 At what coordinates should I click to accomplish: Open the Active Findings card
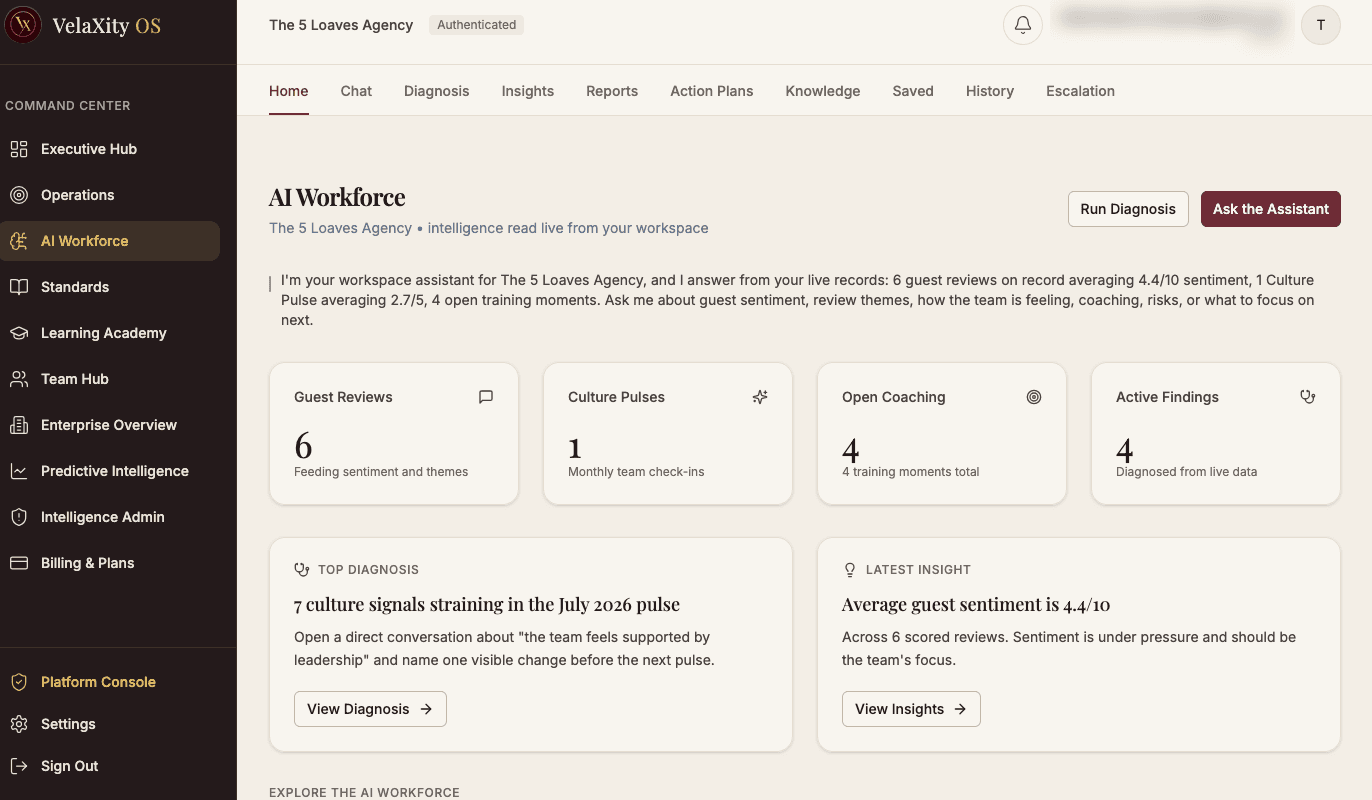pos(1216,434)
